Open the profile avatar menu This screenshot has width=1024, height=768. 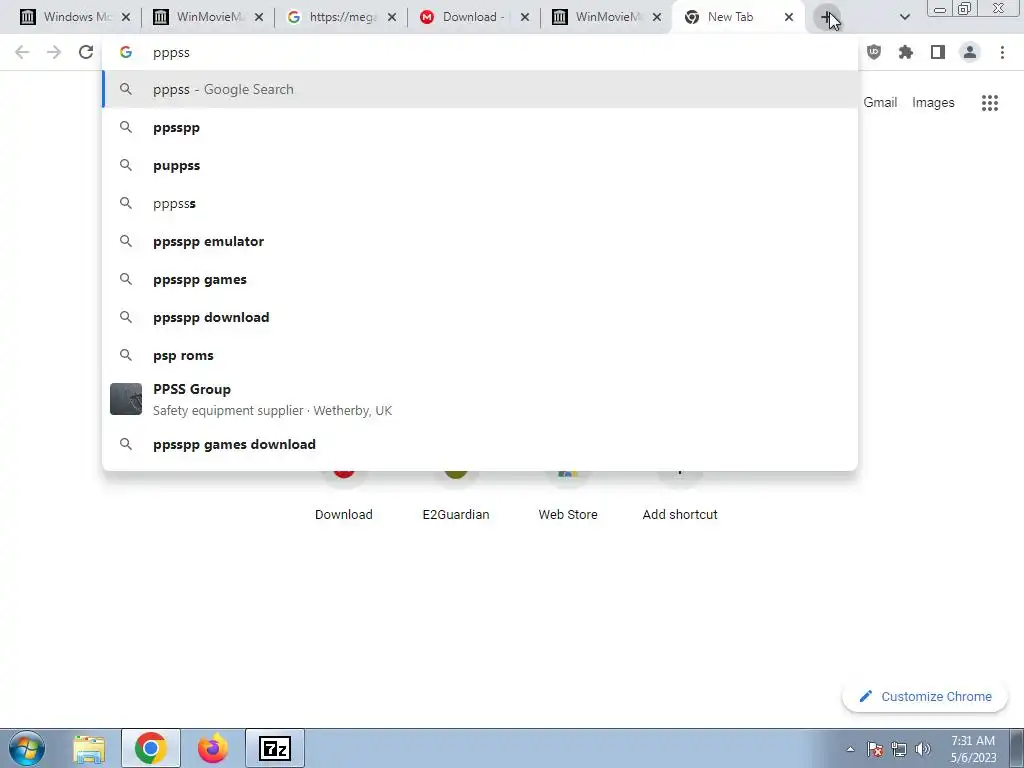click(x=970, y=52)
